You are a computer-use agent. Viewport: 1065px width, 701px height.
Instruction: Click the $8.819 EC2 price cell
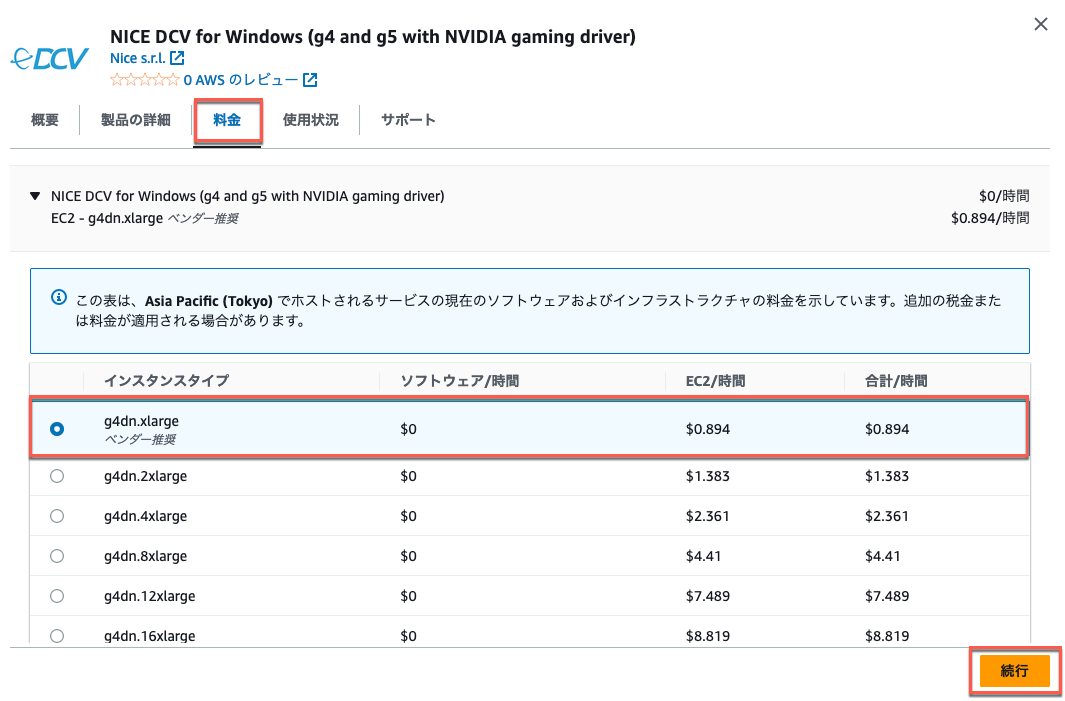708,636
